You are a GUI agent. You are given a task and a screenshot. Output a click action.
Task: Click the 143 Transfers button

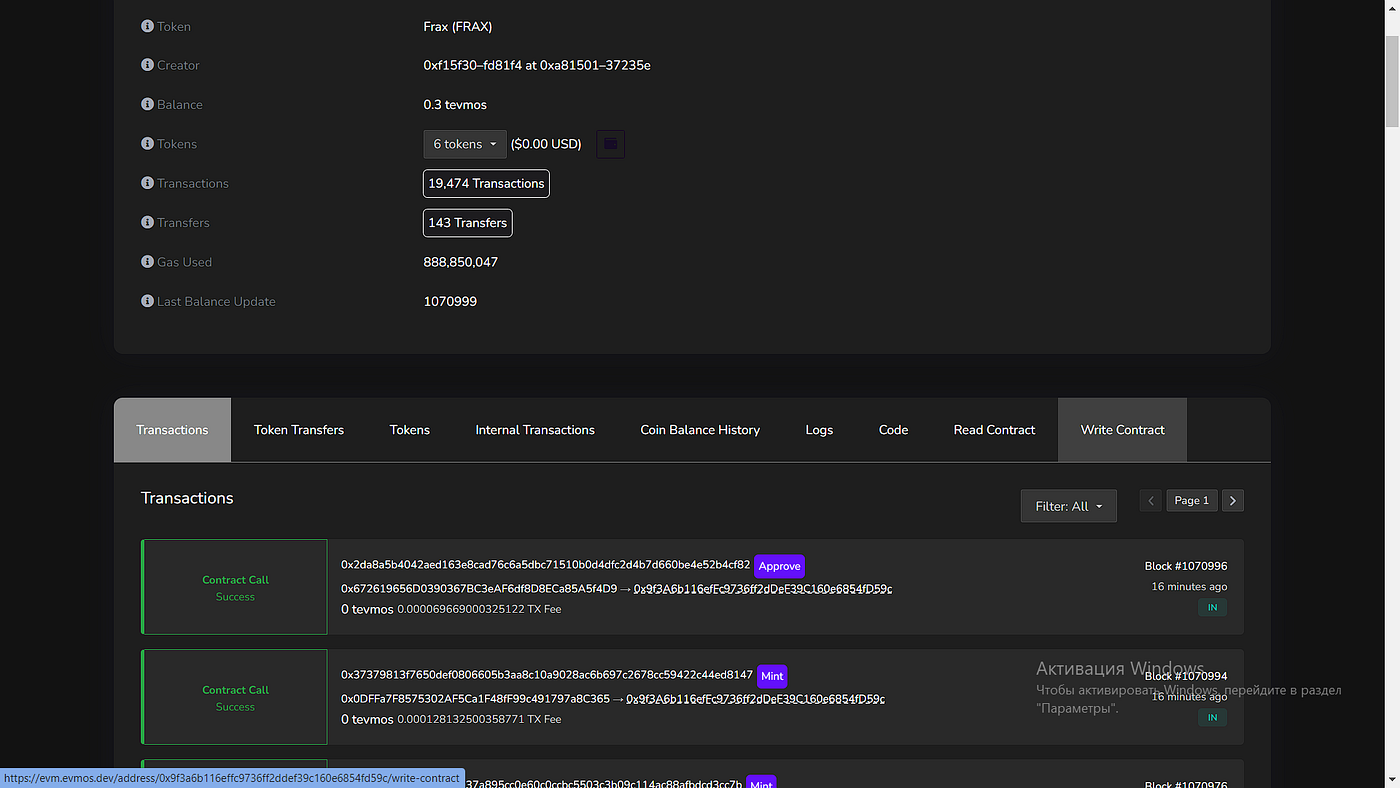point(468,222)
